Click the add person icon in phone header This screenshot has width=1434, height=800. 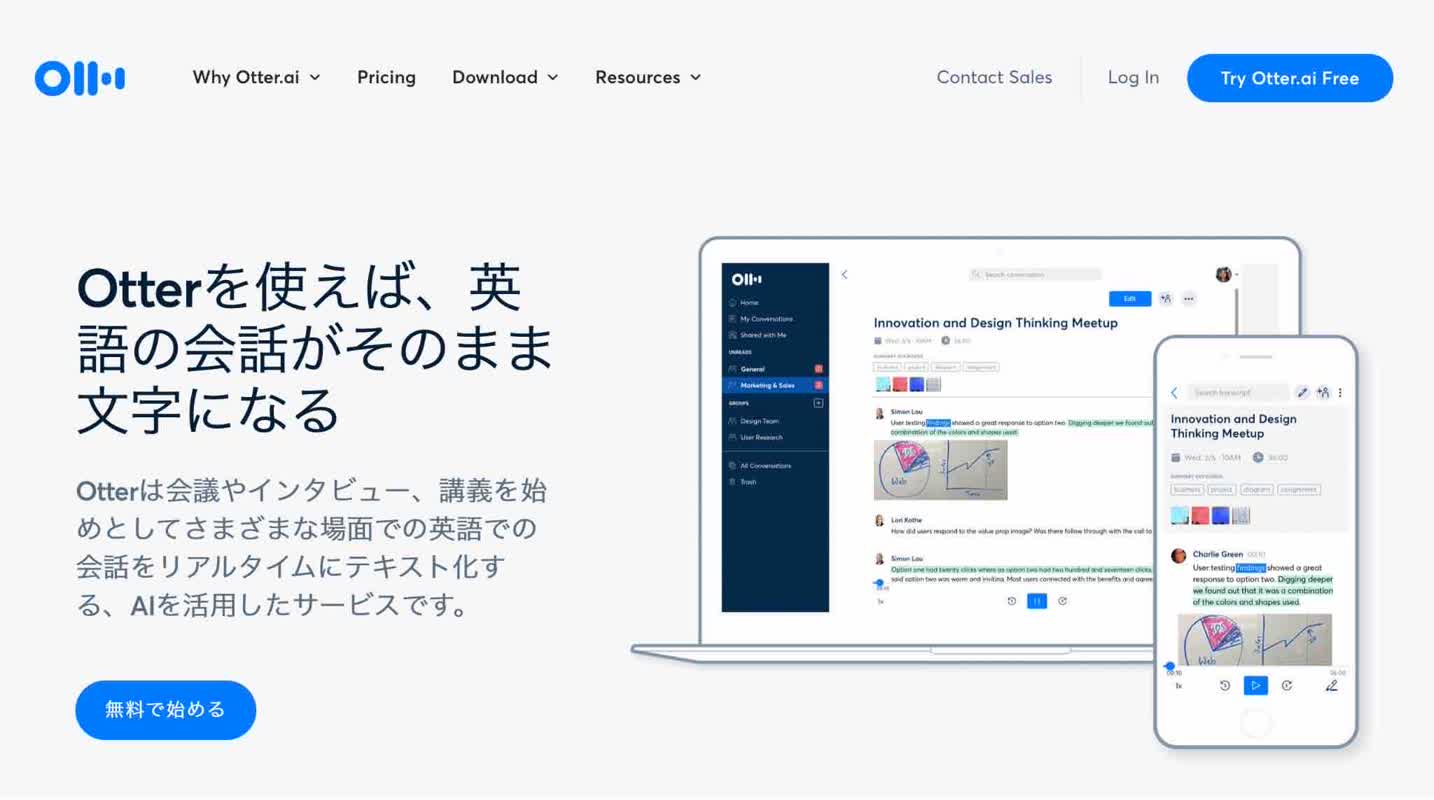pos(1323,393)
